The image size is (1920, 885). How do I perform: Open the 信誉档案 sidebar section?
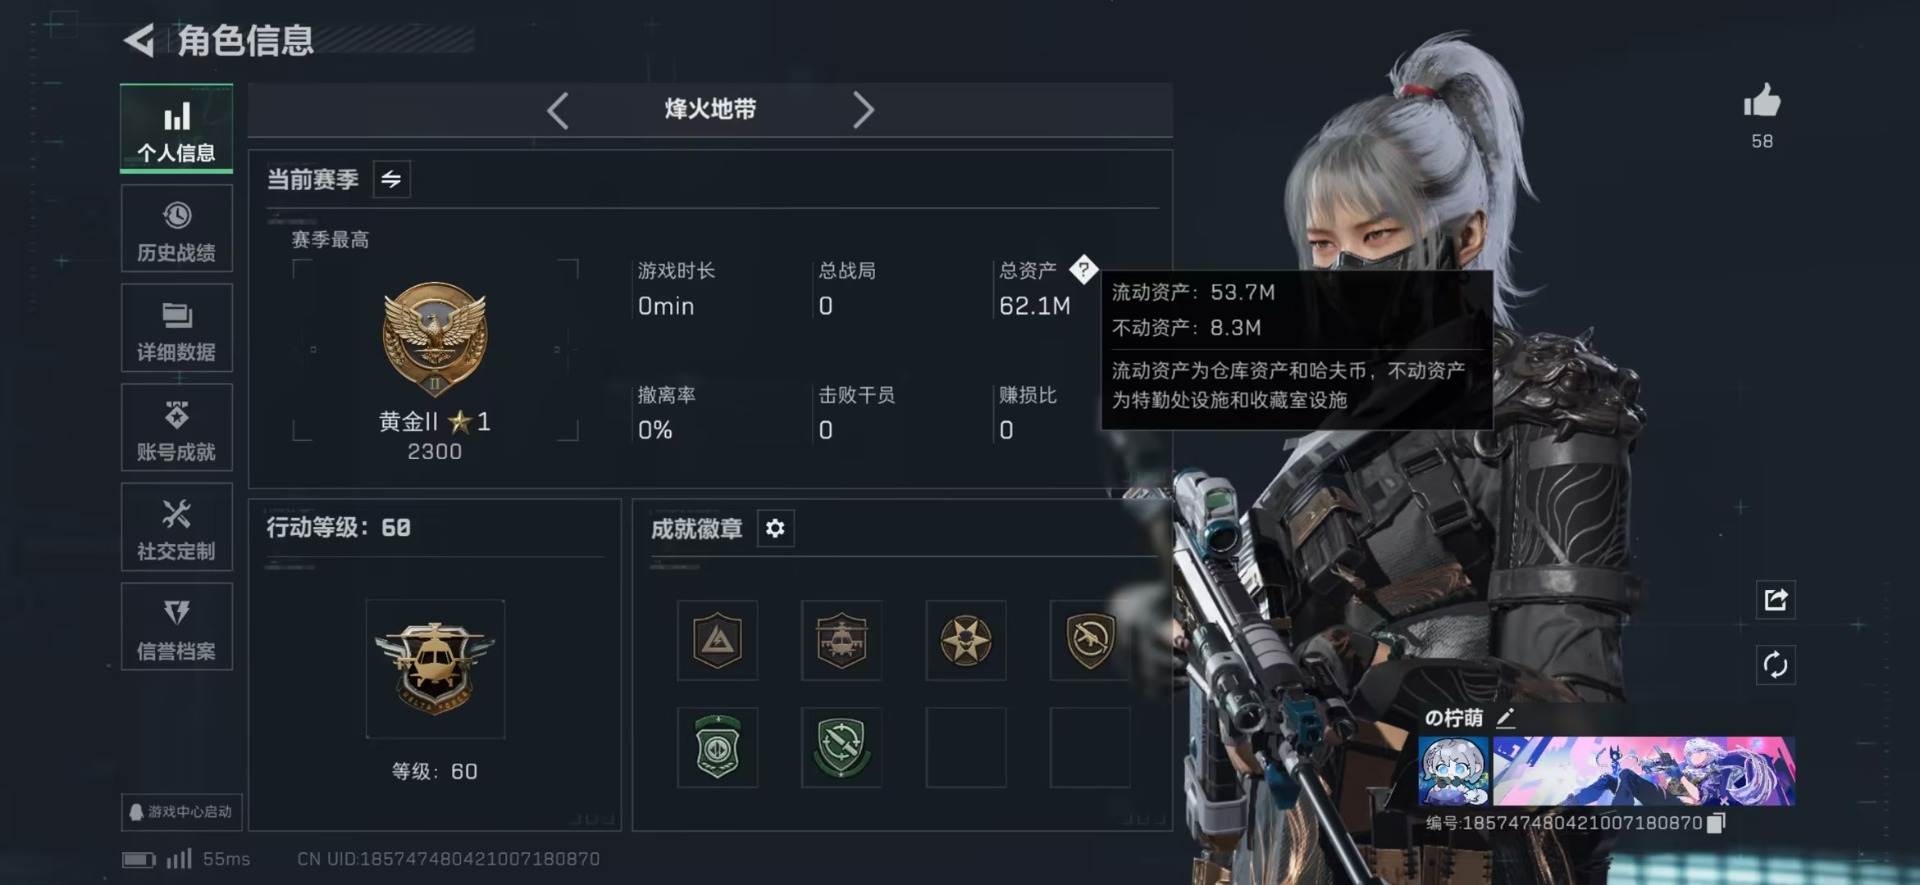(176, 627)
